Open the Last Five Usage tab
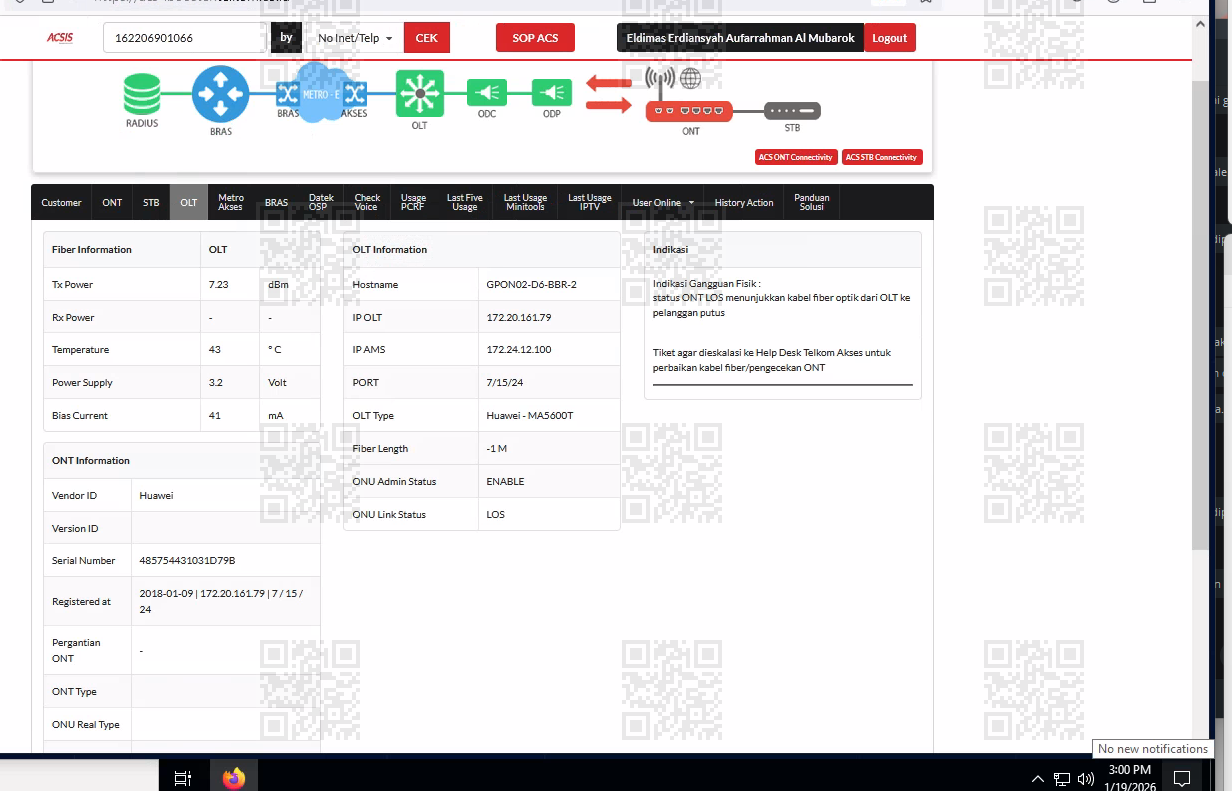This screenshot has height=791, width=1232. point(464,203)
